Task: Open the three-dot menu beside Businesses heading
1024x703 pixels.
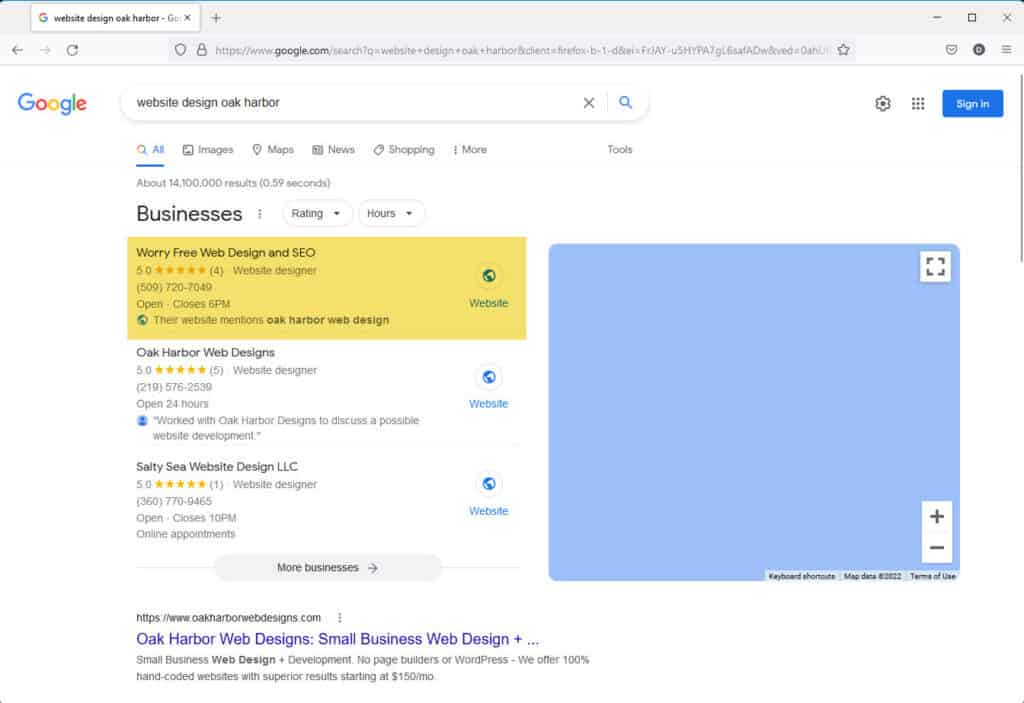Action: pyautogui.click(x=260, y=214)
